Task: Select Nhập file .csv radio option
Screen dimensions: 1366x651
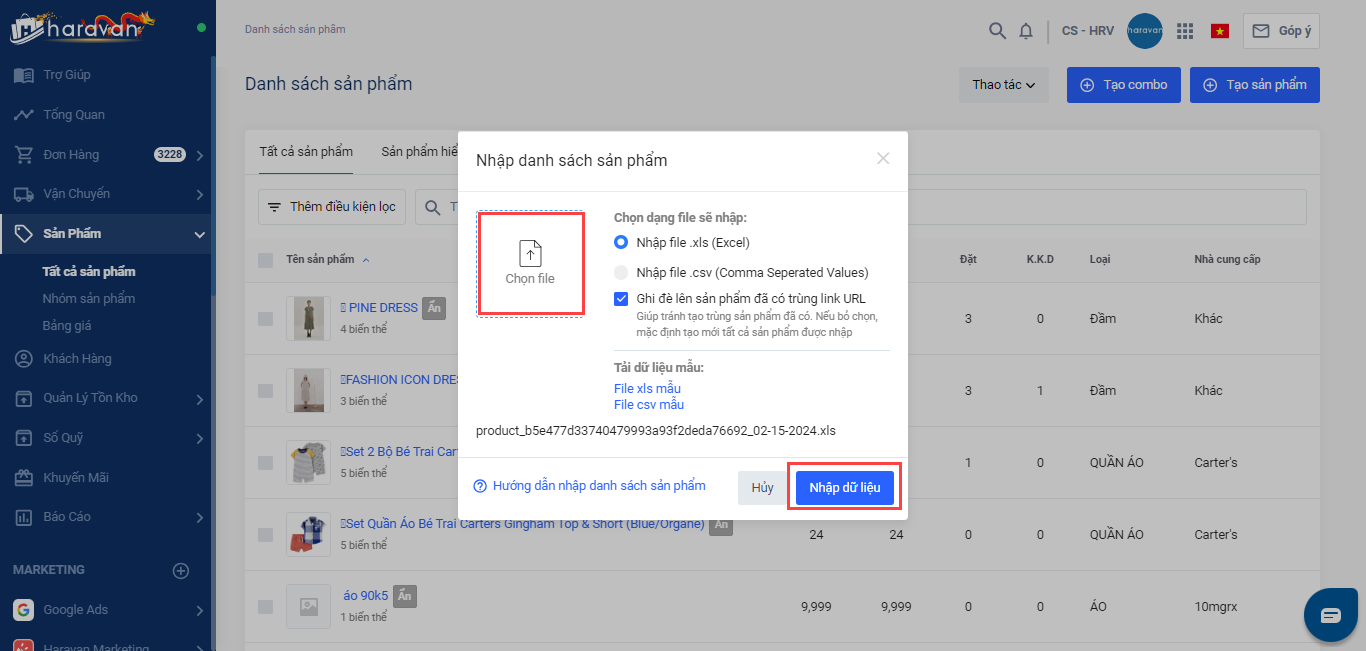Action: (621, 272)
